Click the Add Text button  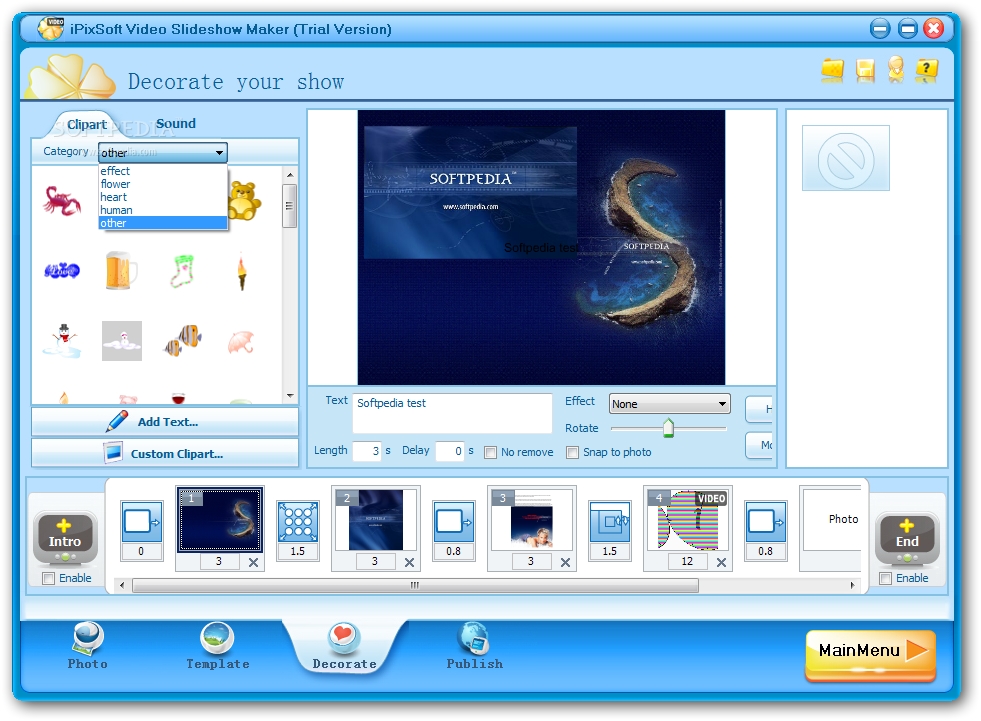click(x=165, y=422)
